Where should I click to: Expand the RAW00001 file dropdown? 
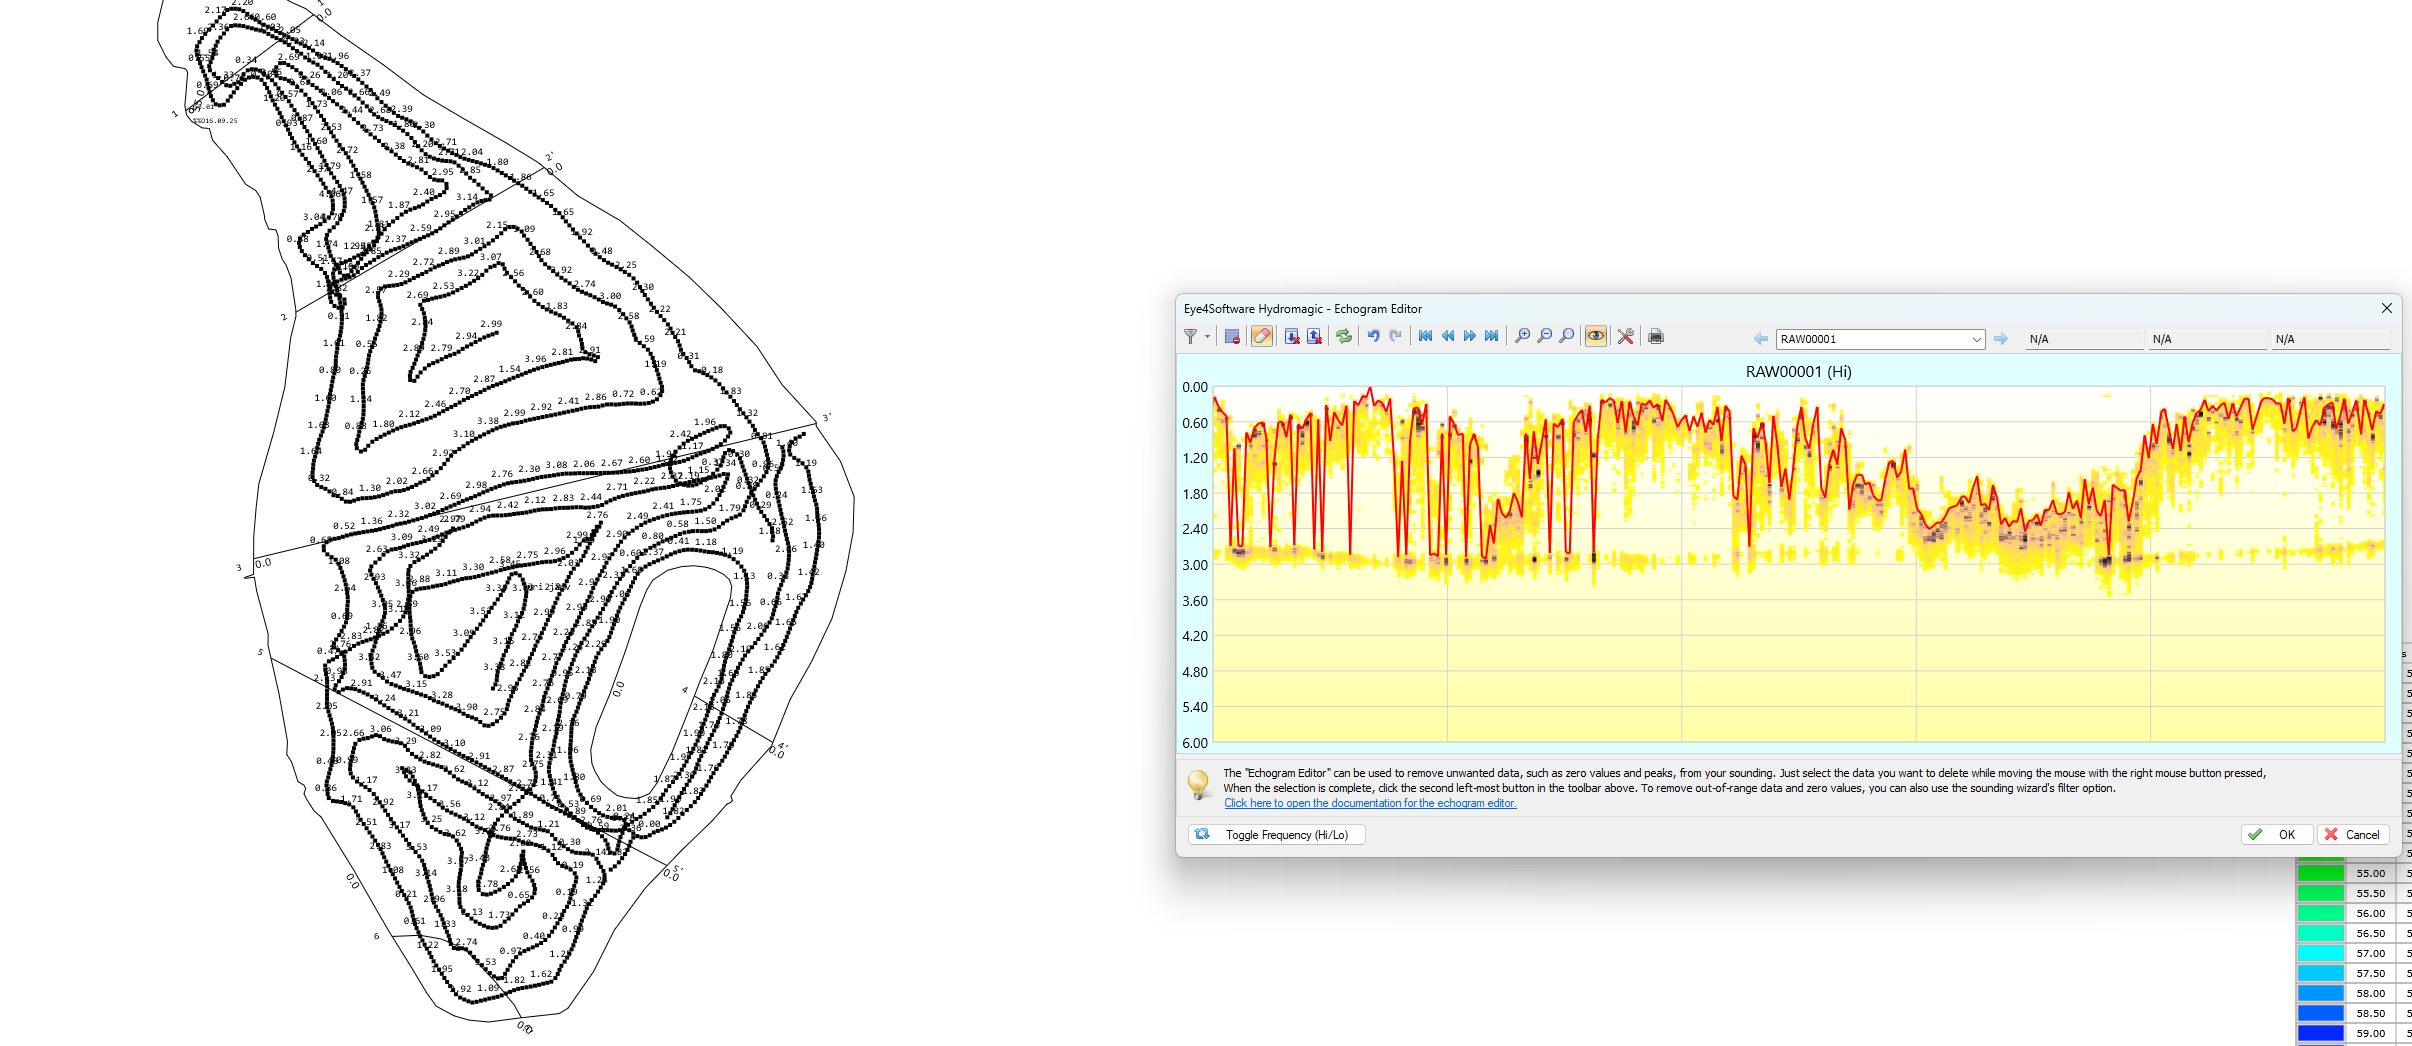[x=1976, y=340]
